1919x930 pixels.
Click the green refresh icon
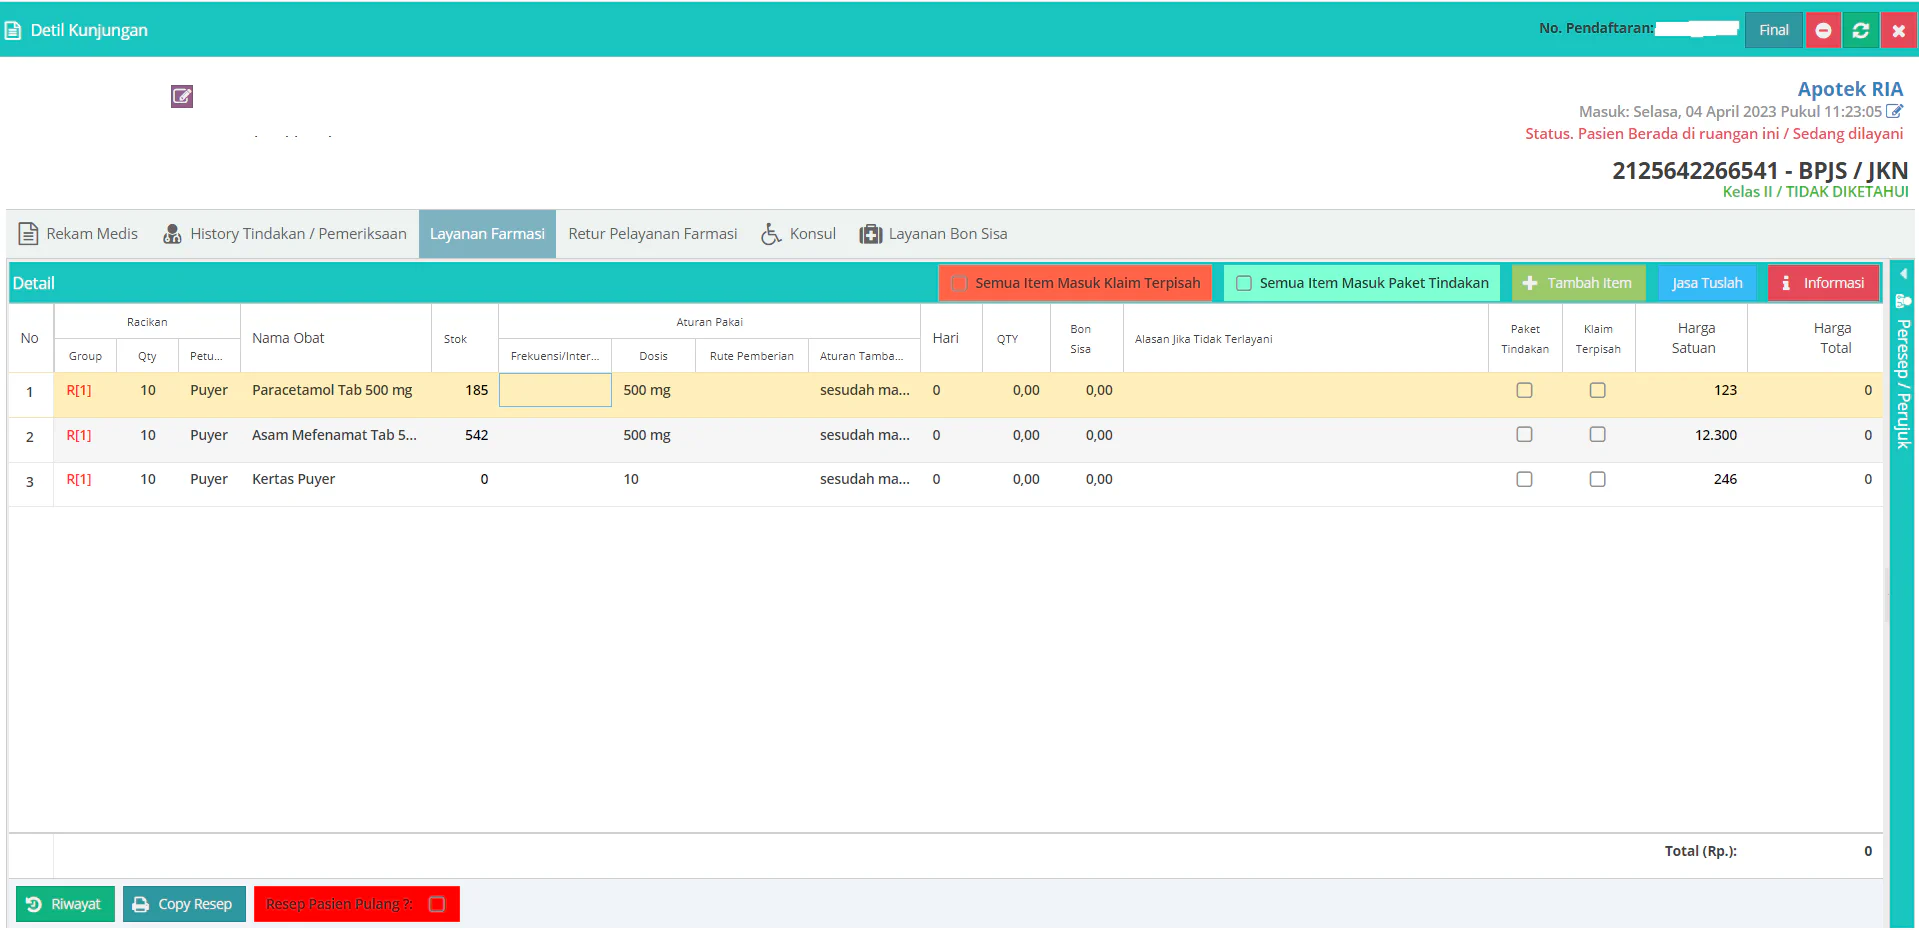pyautogui.click(x=1860, y=30)
